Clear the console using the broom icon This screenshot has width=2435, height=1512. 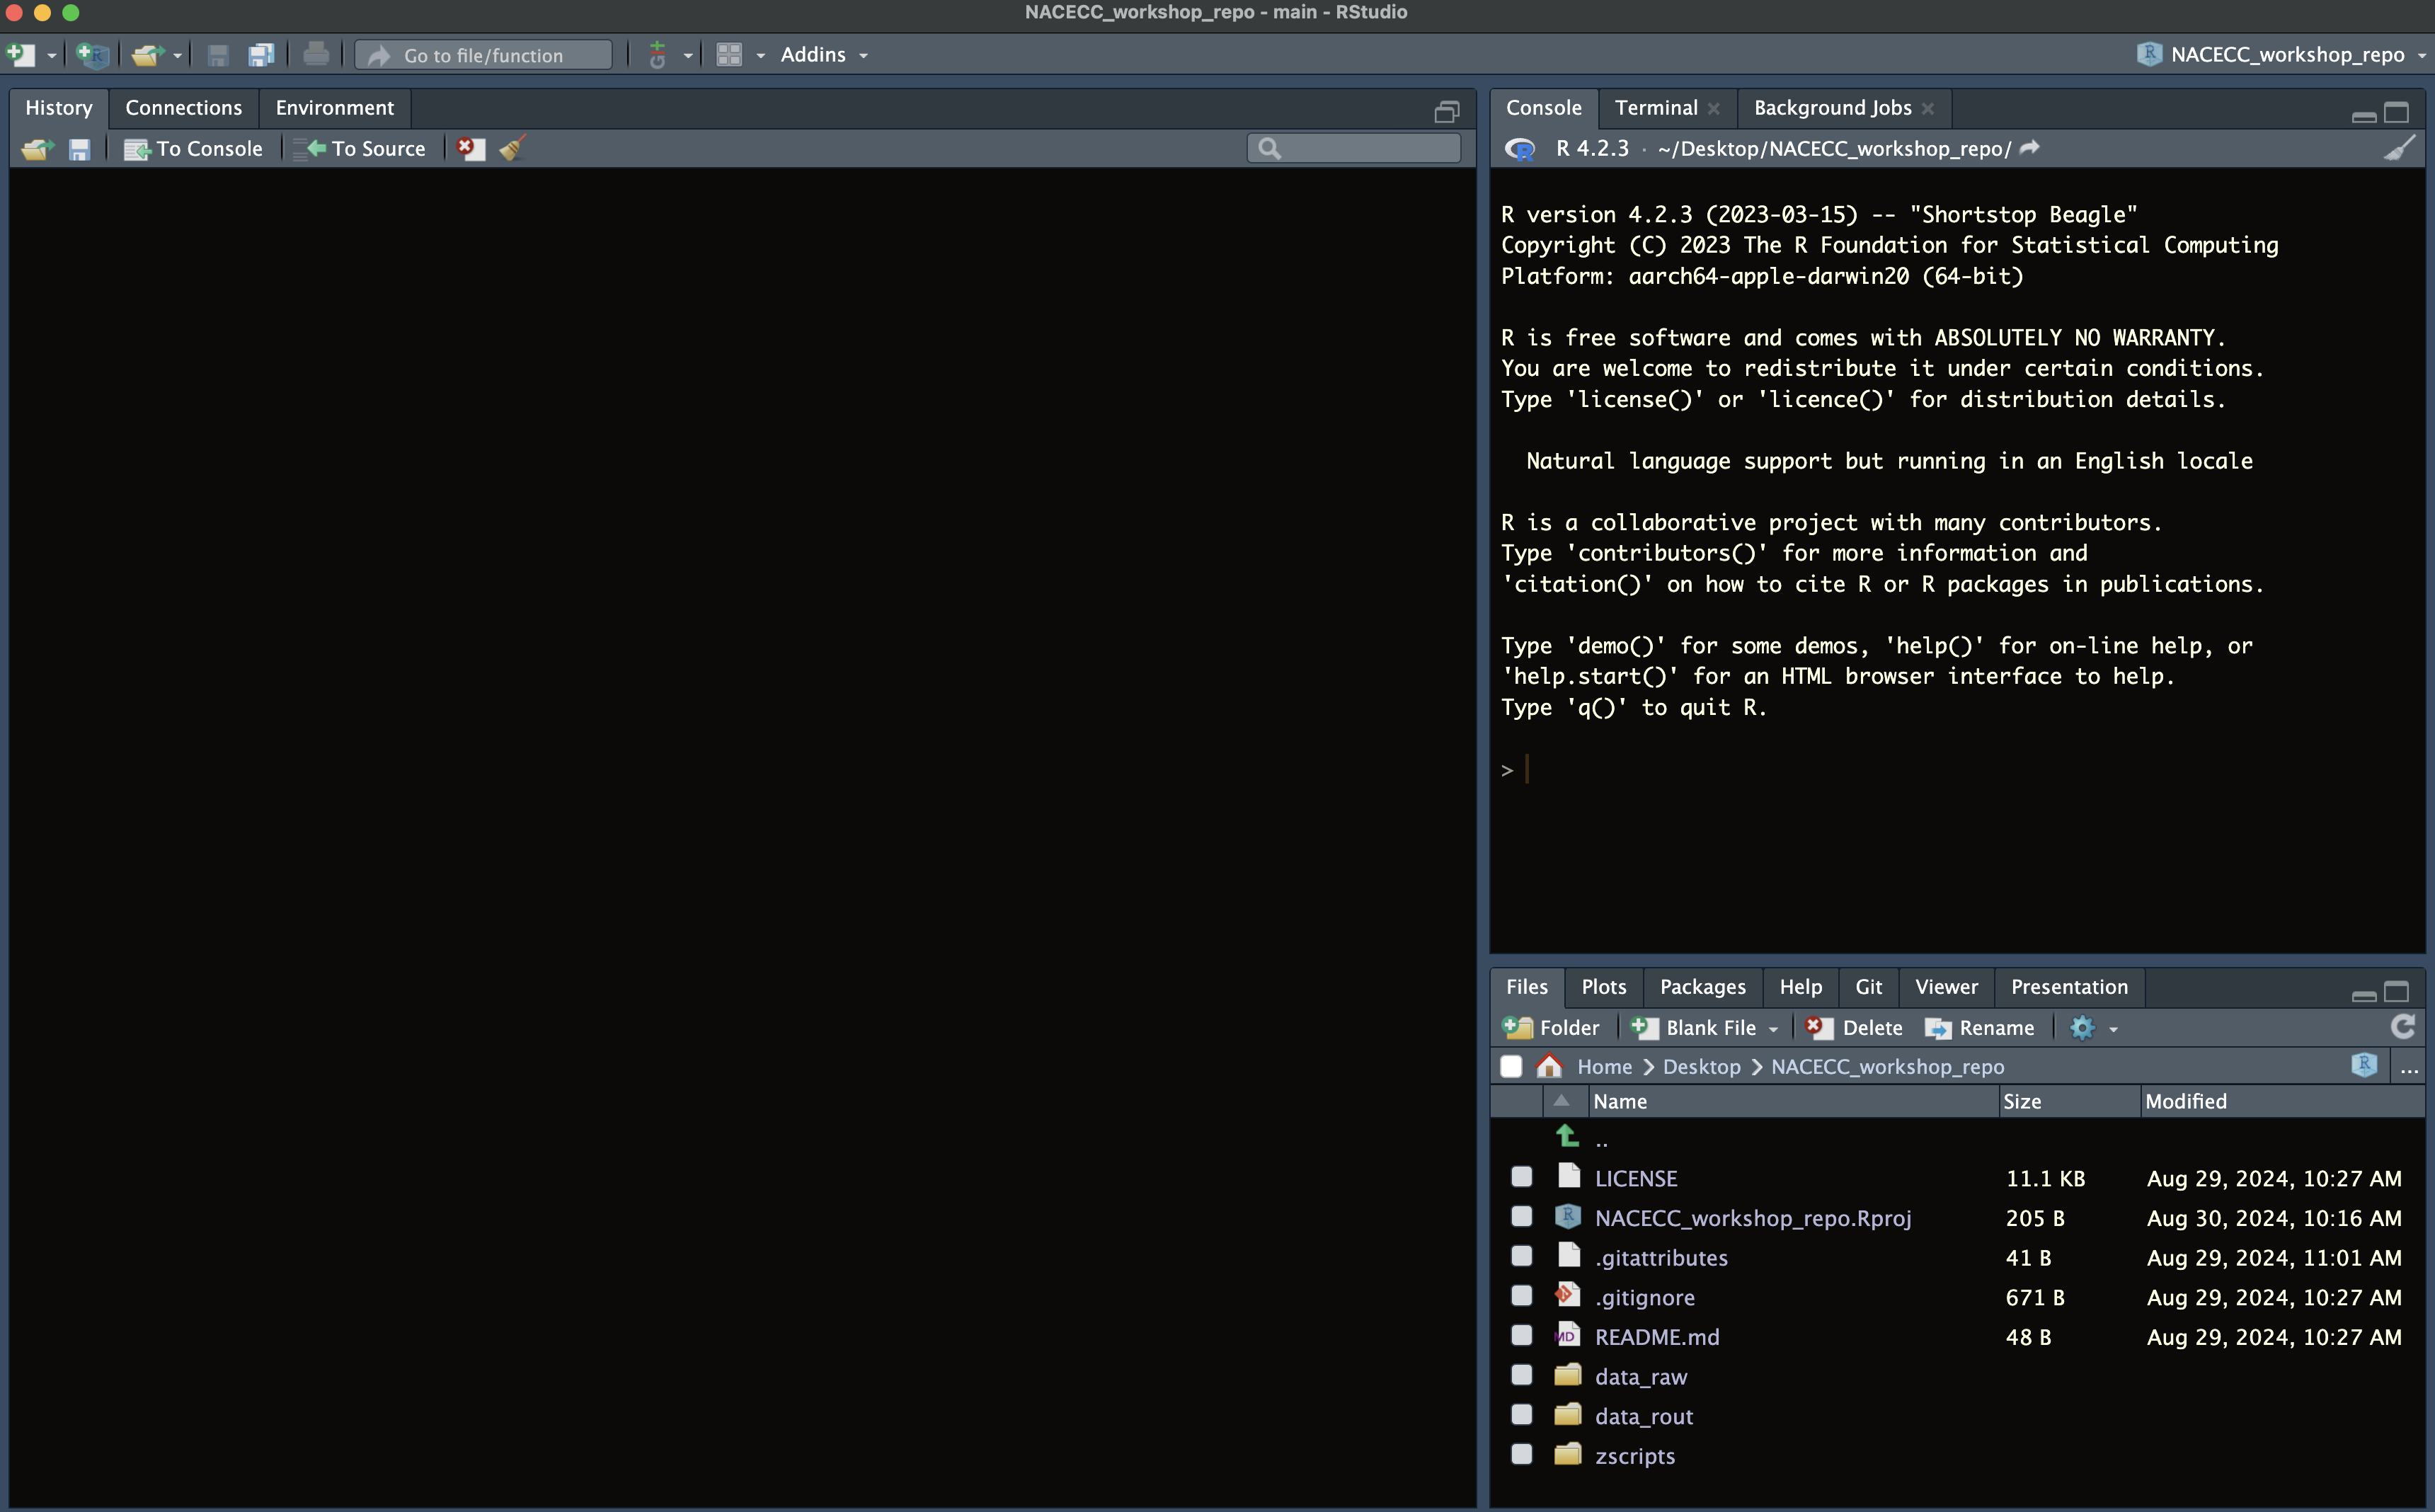2400,149
